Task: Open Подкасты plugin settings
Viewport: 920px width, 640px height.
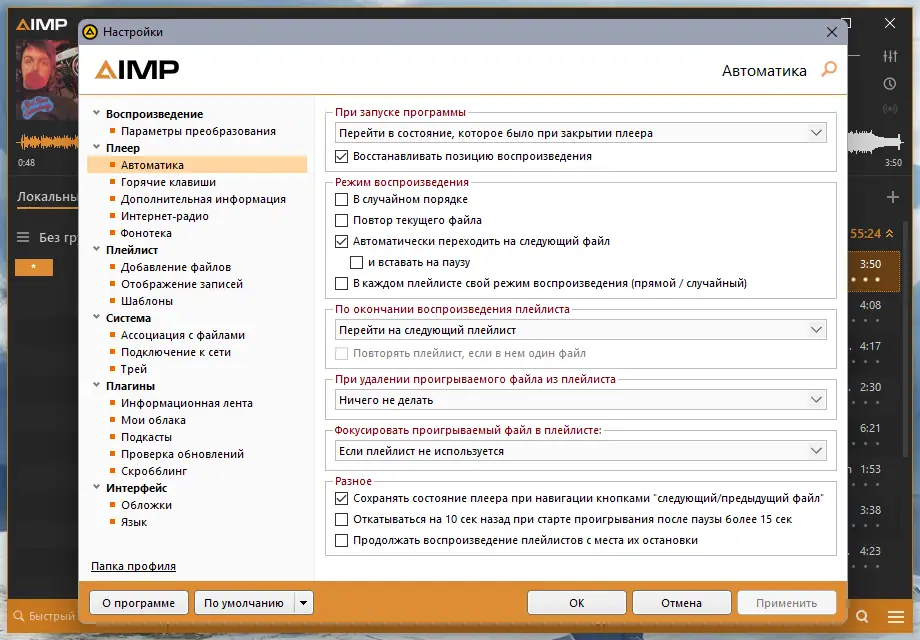Action: 146,437
